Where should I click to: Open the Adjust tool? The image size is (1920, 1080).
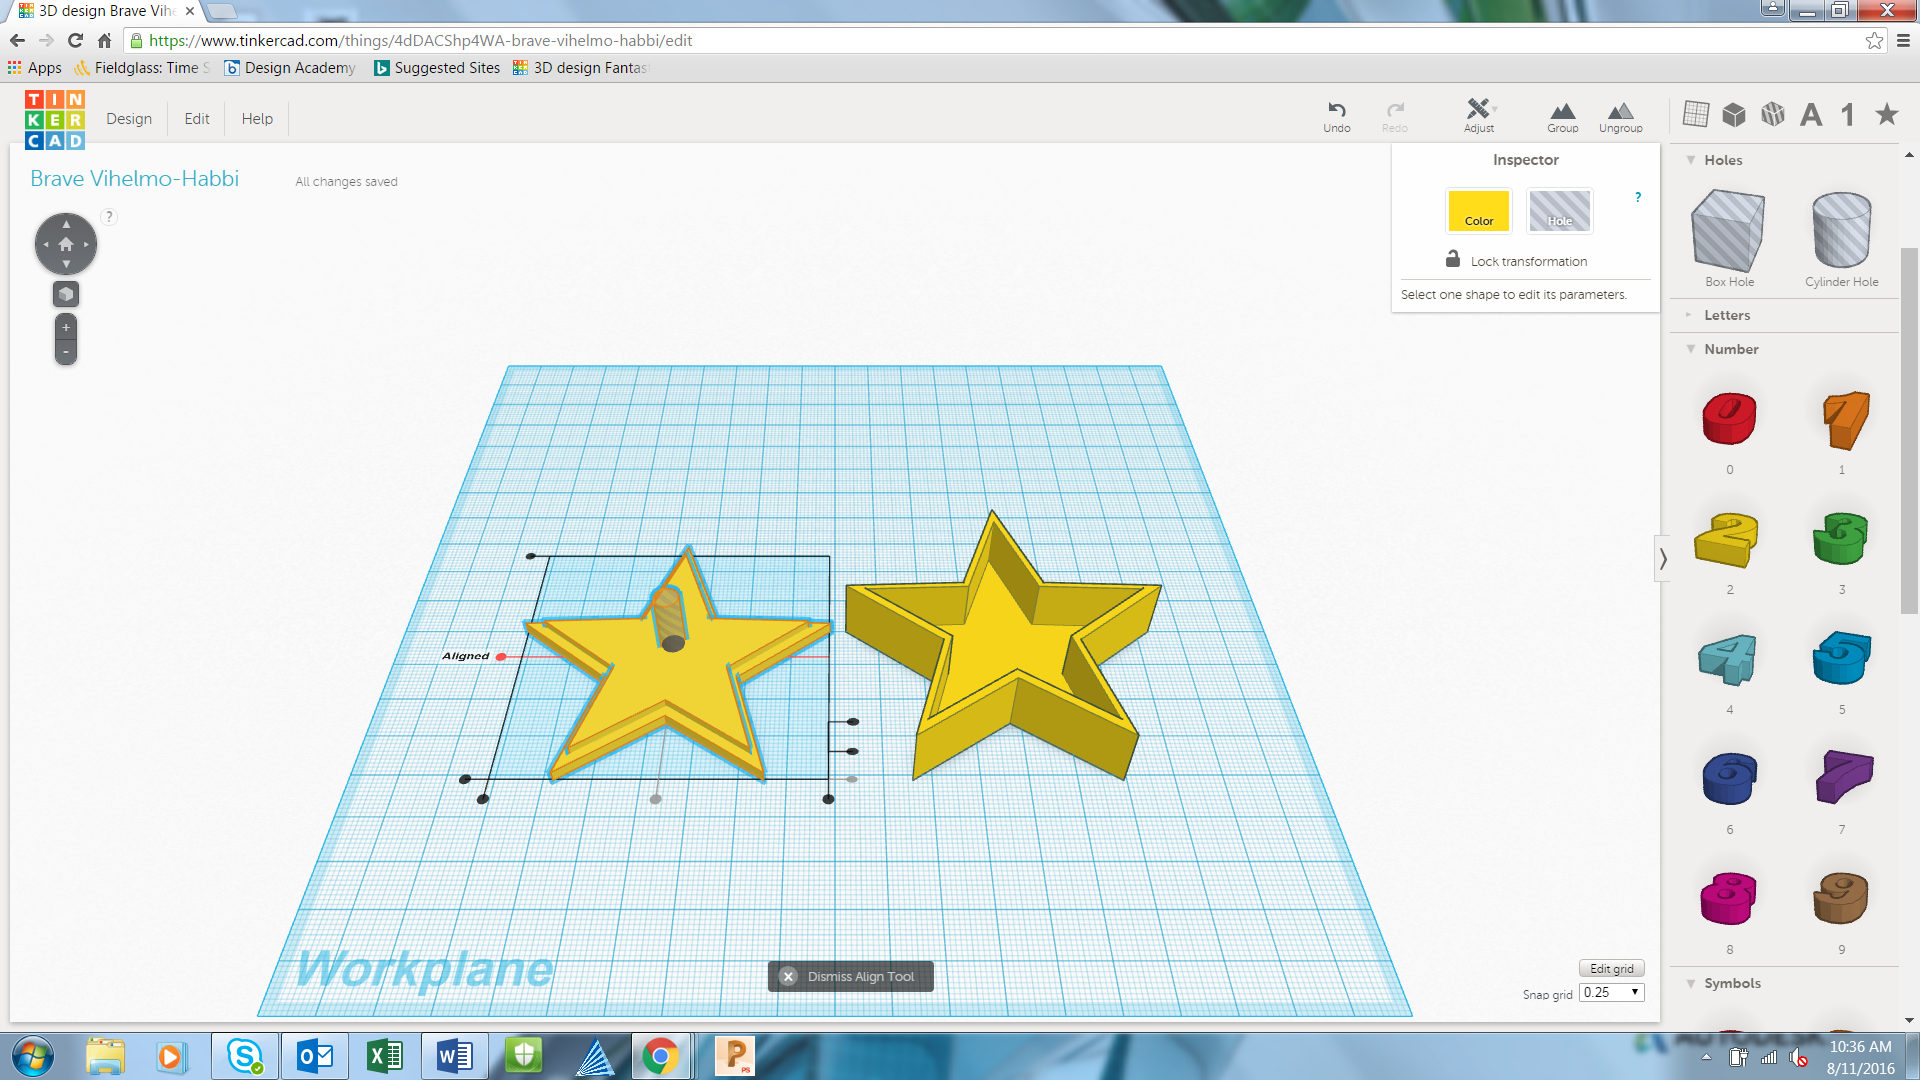click(x=1478, y=110)
